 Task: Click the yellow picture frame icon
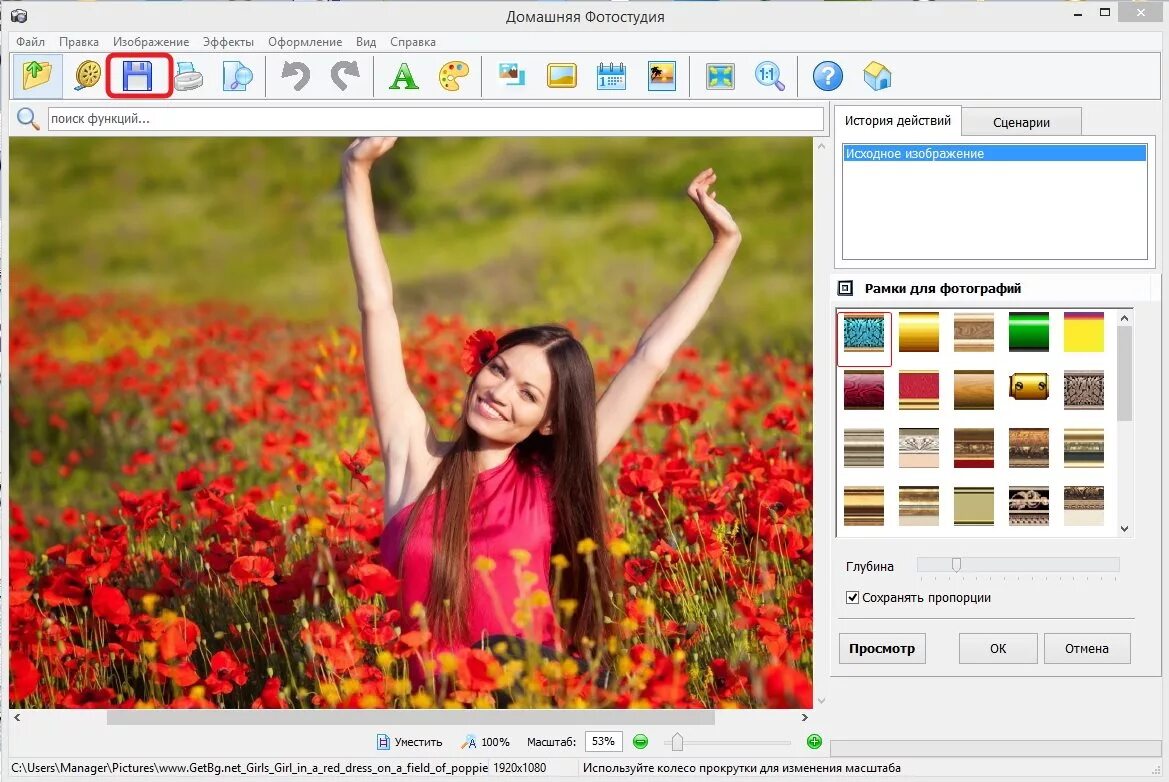click(x=561, y=76)
